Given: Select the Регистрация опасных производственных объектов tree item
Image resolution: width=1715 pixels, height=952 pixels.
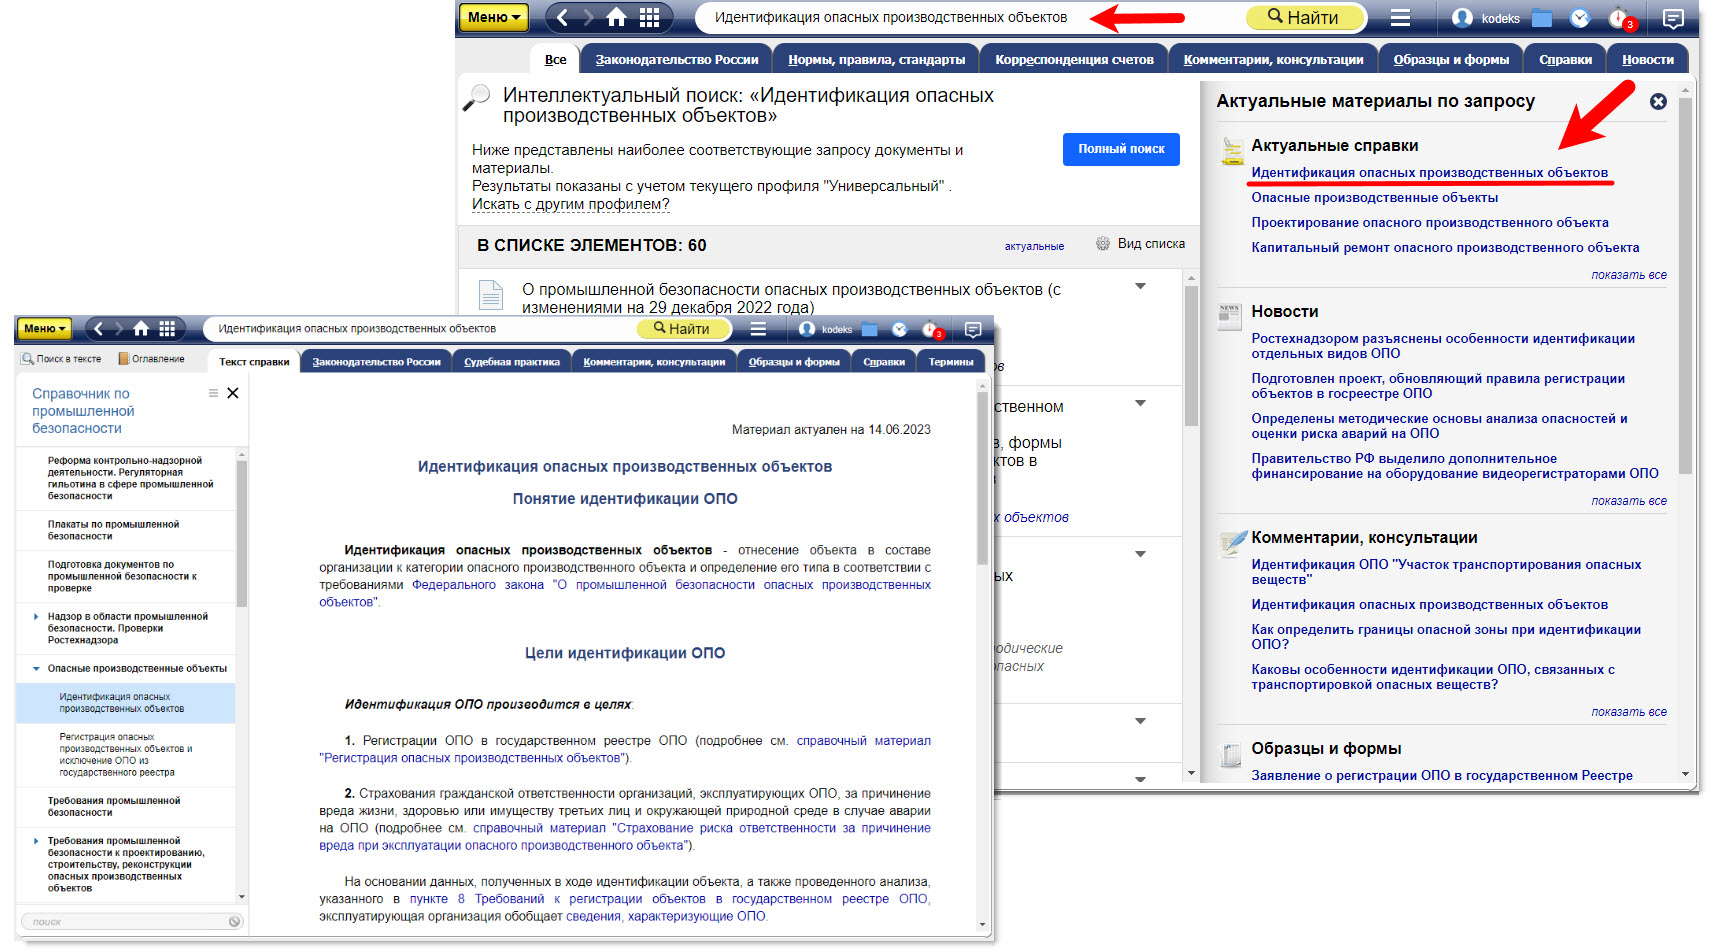Looking at the screenshot, I should 125,755.
